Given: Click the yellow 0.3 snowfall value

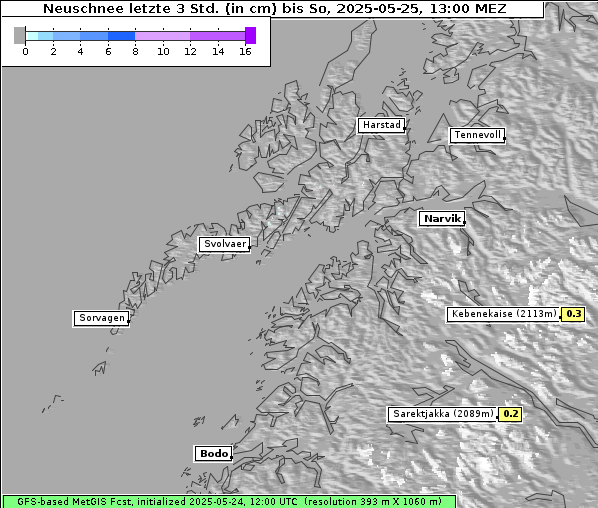Looking at the screenshot, I should click(x=573, y=314).
